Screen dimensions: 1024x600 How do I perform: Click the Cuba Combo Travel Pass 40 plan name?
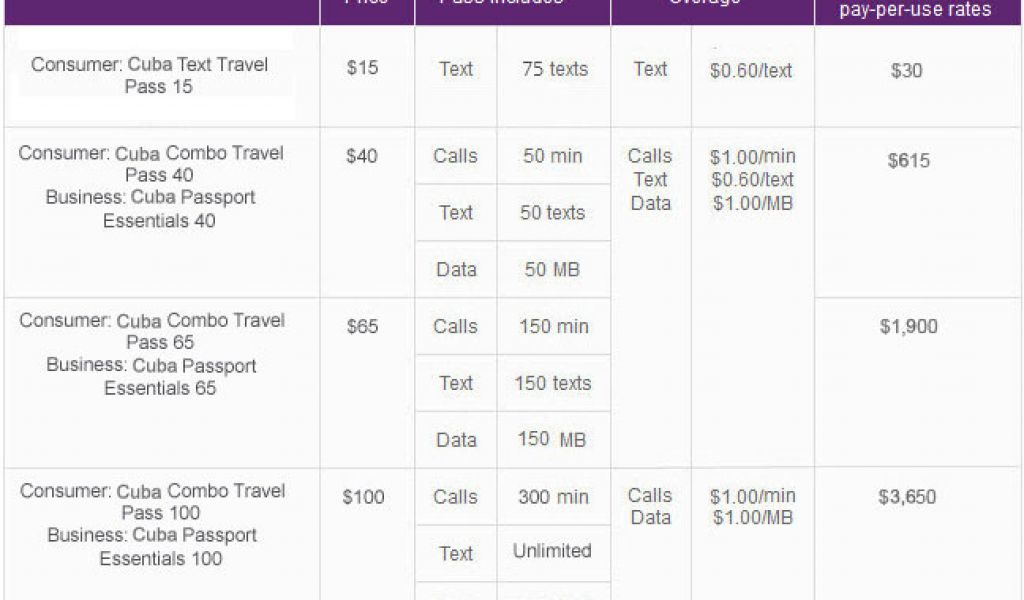pos(151,164)
